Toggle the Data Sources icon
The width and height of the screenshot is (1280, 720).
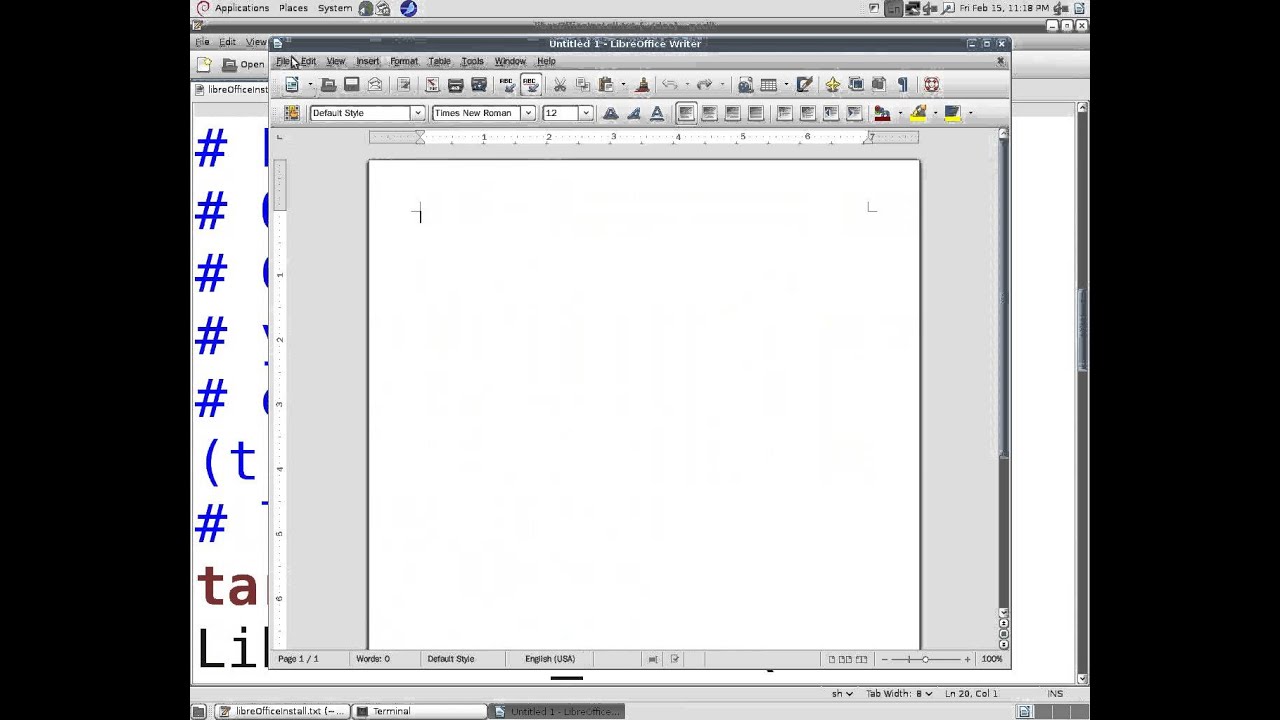point(879,84)
